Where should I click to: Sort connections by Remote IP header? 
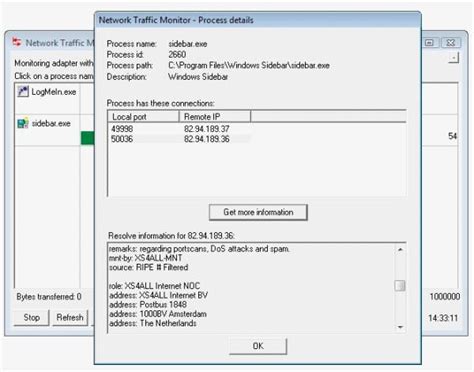click(215, 117)
